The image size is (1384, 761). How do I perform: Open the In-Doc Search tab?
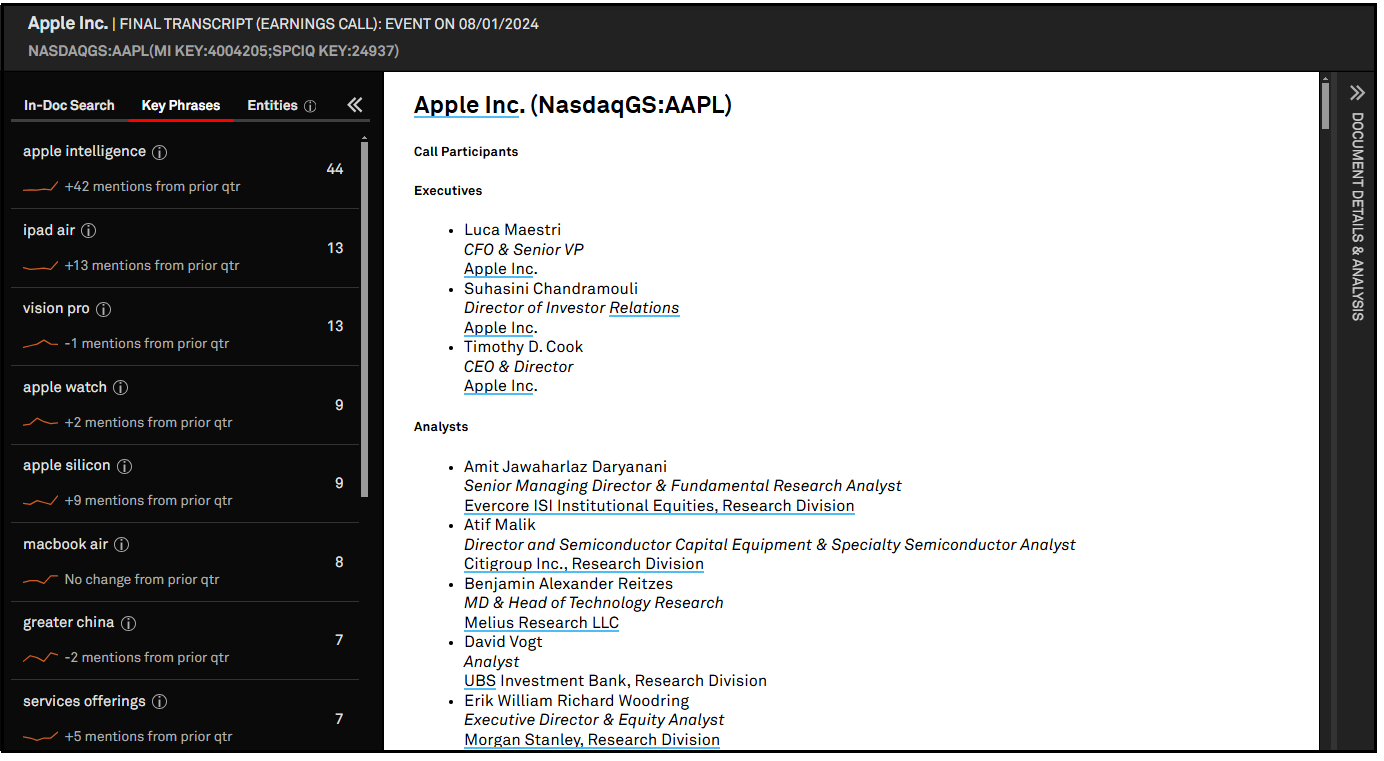[69, 105]
